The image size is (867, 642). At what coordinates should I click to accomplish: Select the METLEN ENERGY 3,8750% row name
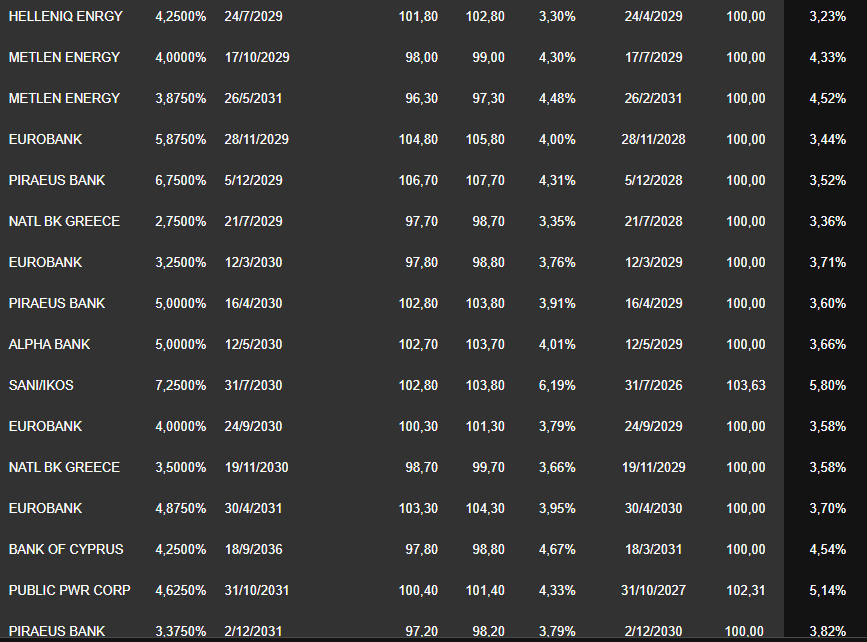(64, 98)
